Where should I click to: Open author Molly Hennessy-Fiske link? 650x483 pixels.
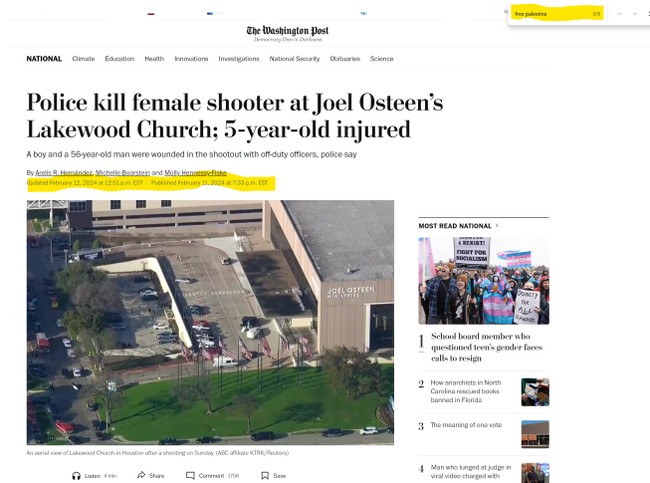coord(196,172)
